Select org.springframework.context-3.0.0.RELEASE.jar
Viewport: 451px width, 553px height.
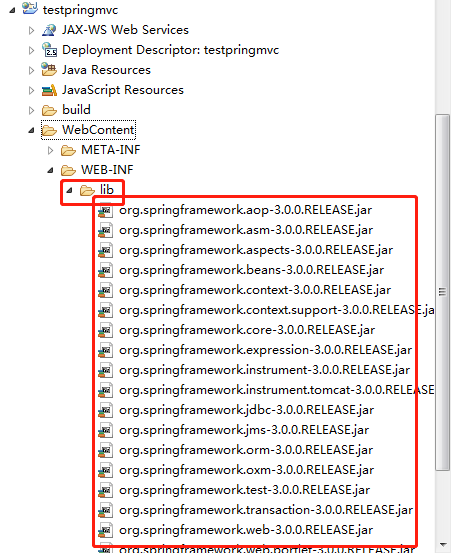[255, 291]
